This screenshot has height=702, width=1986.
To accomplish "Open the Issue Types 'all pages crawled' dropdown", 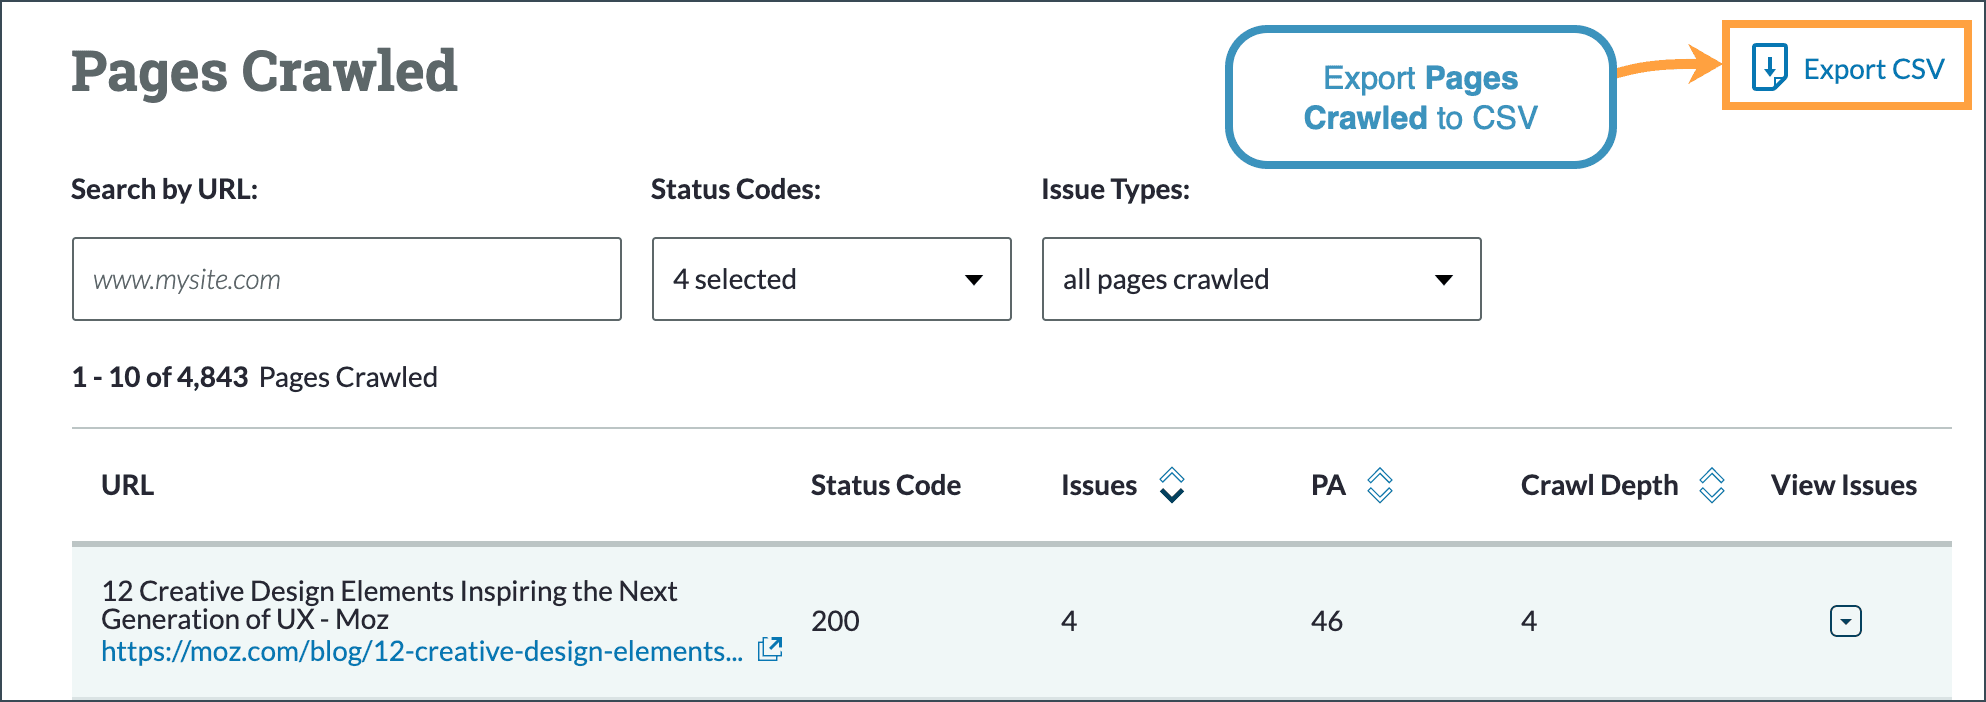I will click(x=1240, y=279).
